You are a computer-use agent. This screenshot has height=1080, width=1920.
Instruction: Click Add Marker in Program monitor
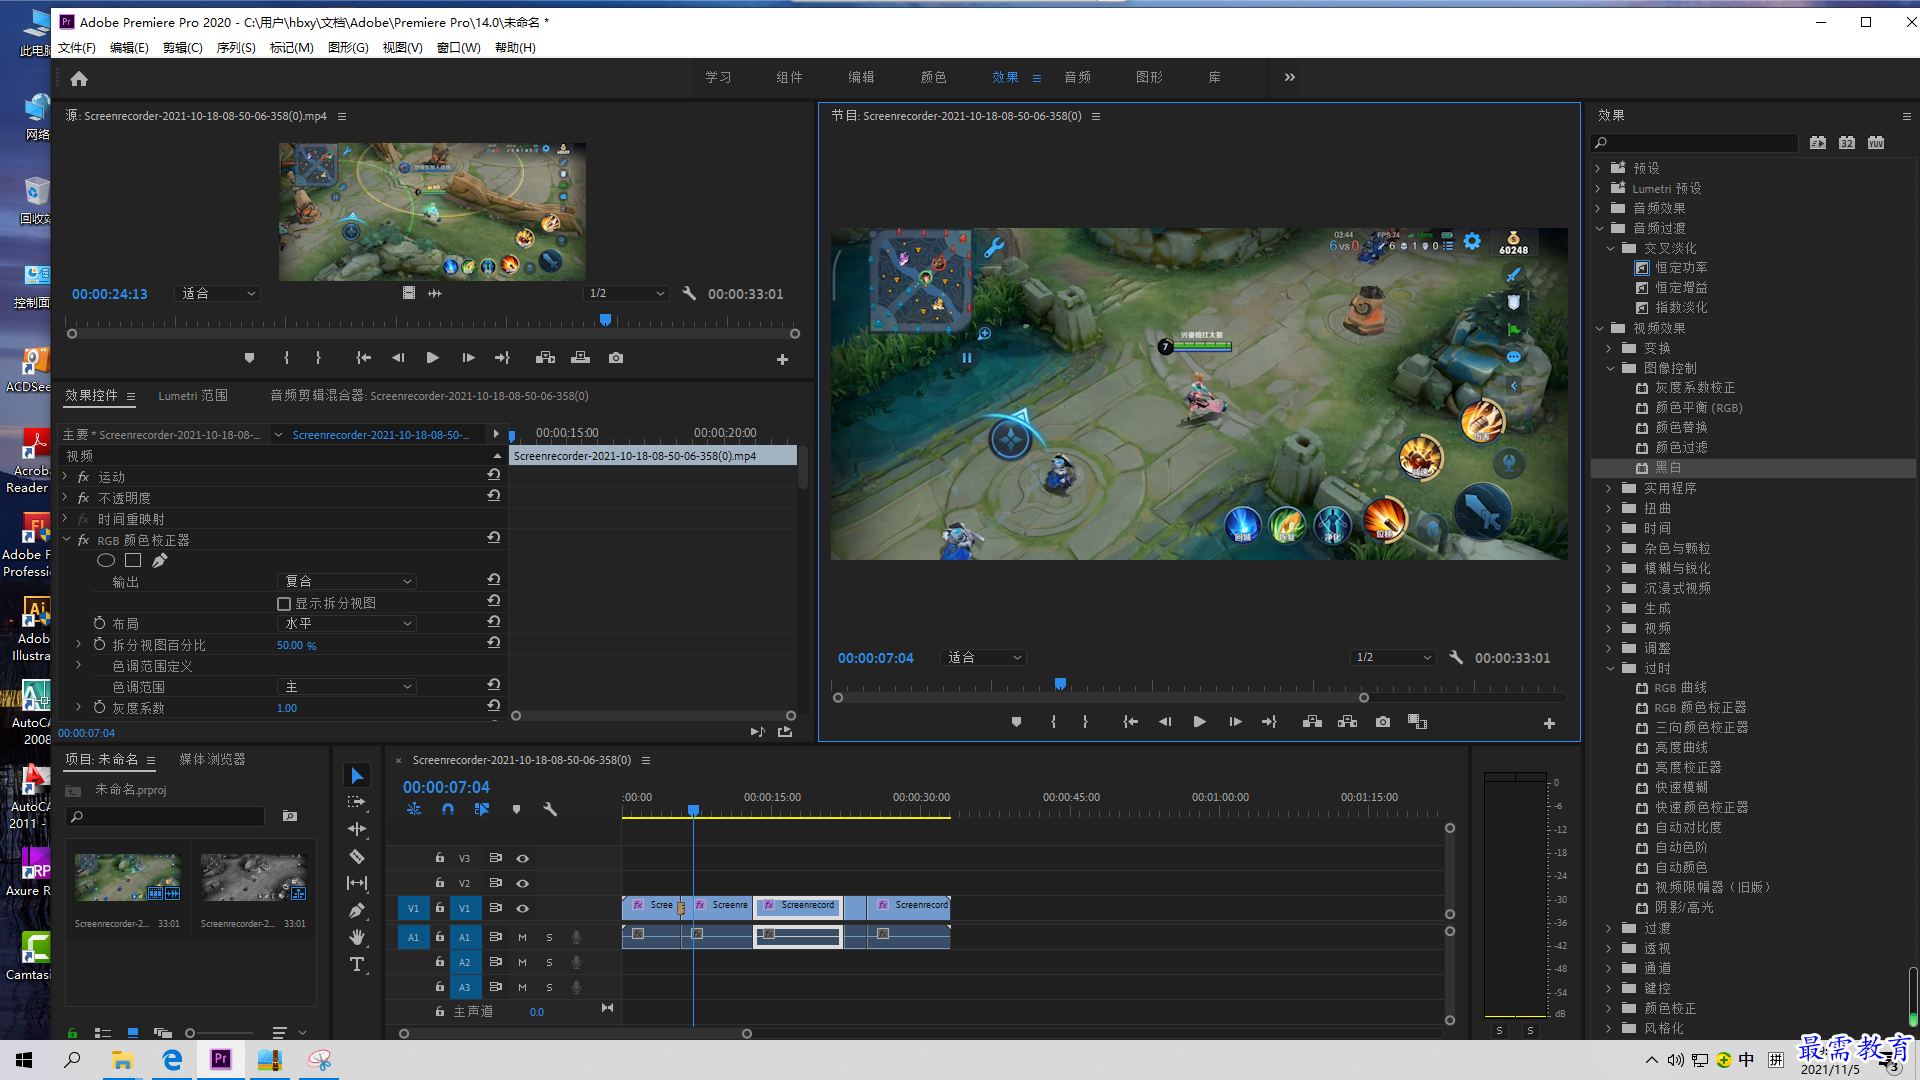pyautogui.click(x=1016, y=722)
